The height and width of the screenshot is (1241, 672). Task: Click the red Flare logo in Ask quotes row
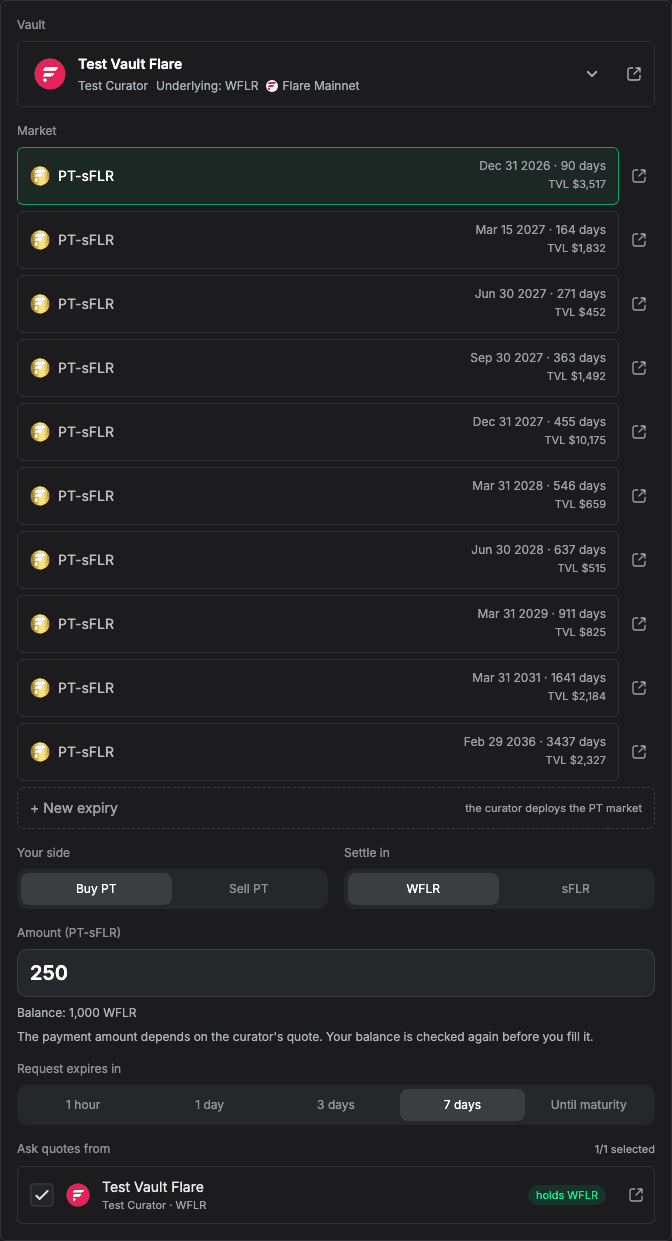pos(78,1195)
